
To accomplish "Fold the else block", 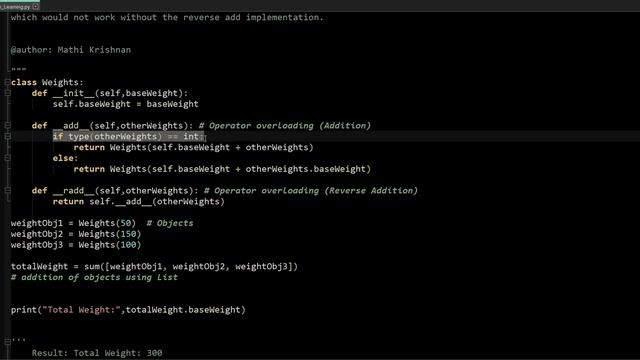I will click(x=8, y=158).
